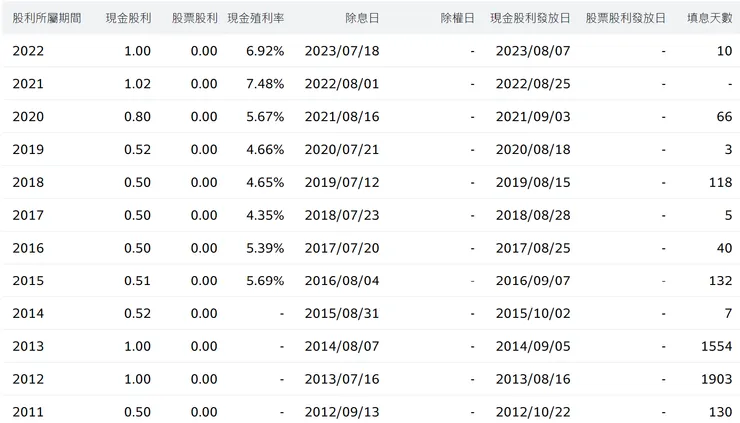740x423 pixels.
Task: Click the 除權日 column header
Action: point(457,18)
